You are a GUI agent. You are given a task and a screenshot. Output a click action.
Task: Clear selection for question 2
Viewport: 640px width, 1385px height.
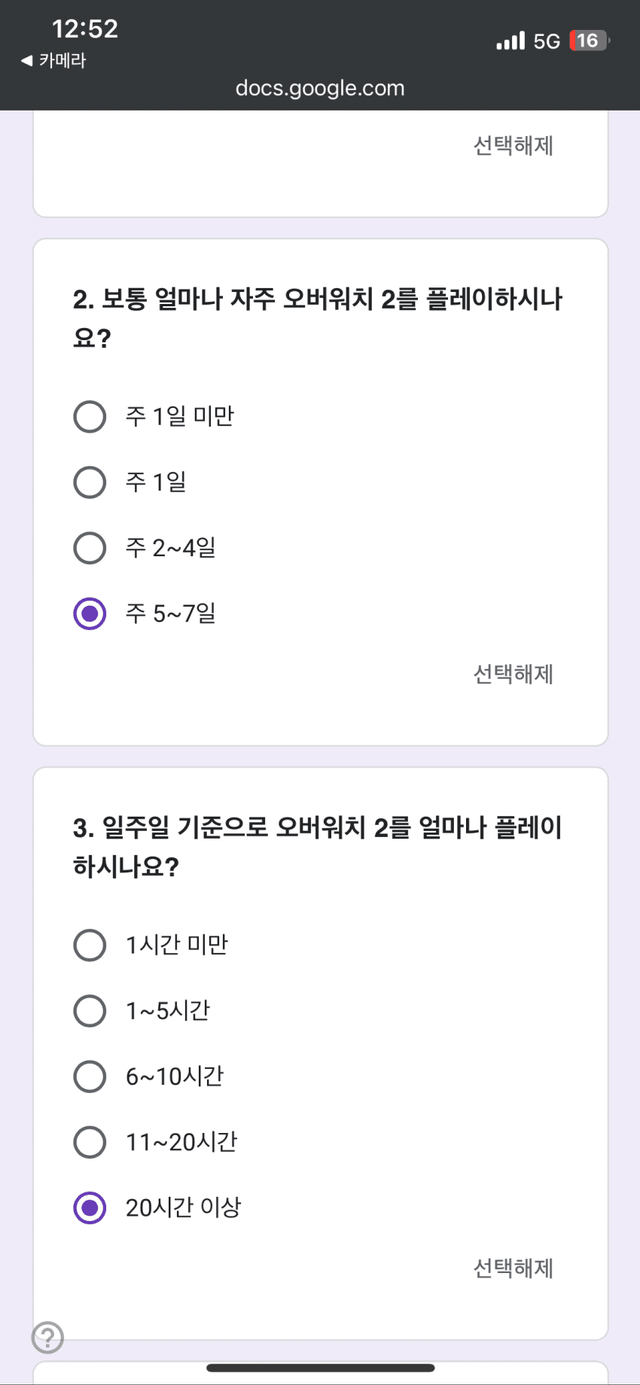tap(513, 674)
